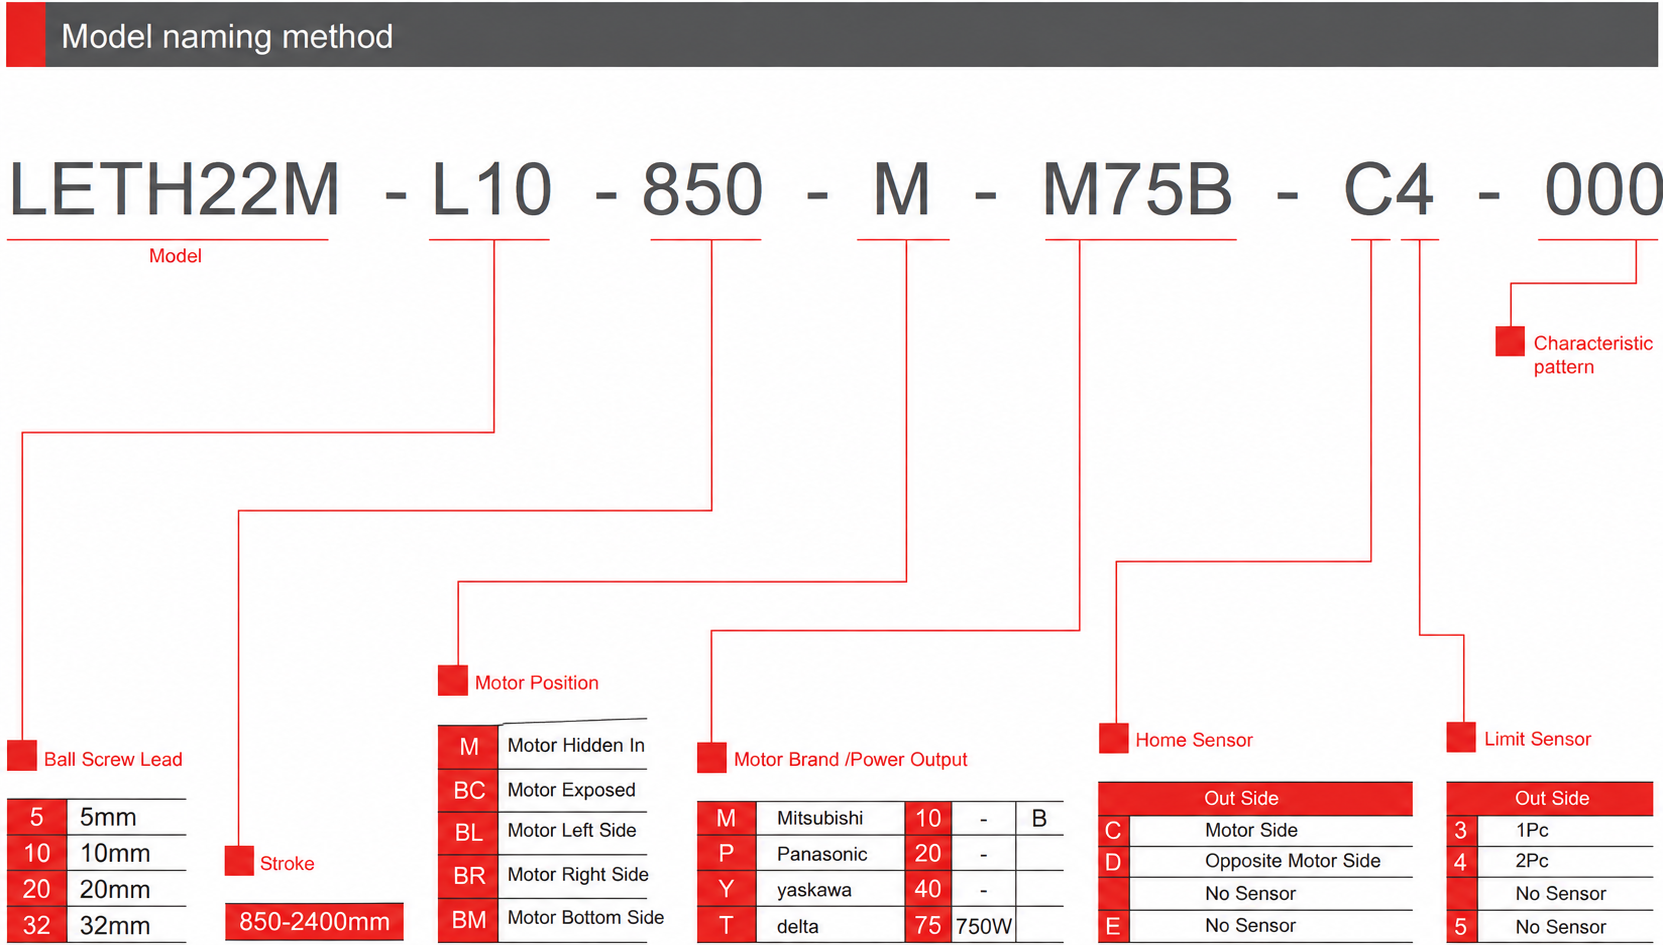
Task: Click the red square beside Ball Screw Lead
Action: (22, 755)
